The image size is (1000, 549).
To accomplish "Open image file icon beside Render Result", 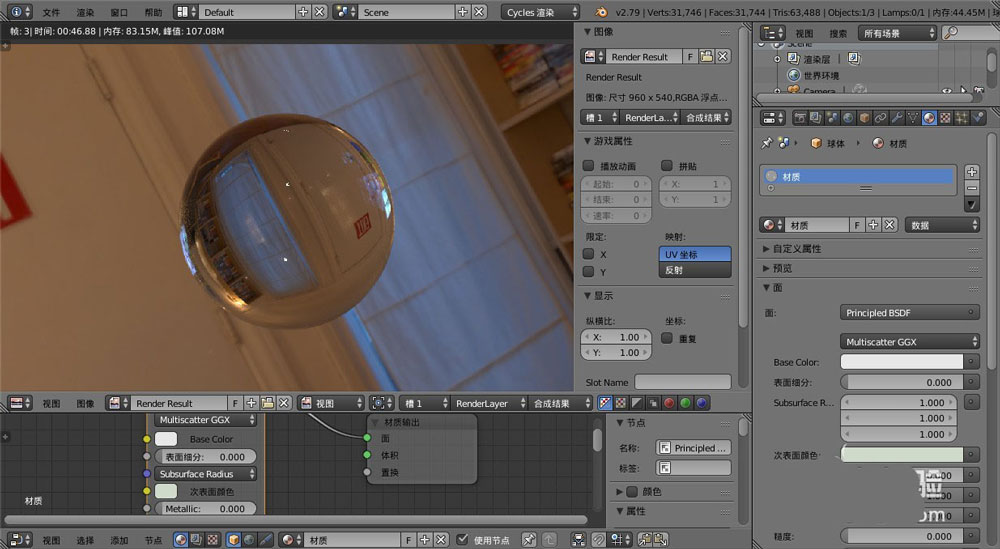I will click(x=707, y=57).
